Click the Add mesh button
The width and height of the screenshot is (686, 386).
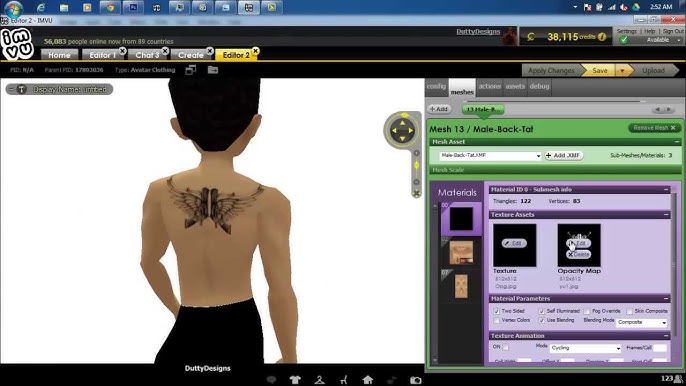tap(439, 109)
